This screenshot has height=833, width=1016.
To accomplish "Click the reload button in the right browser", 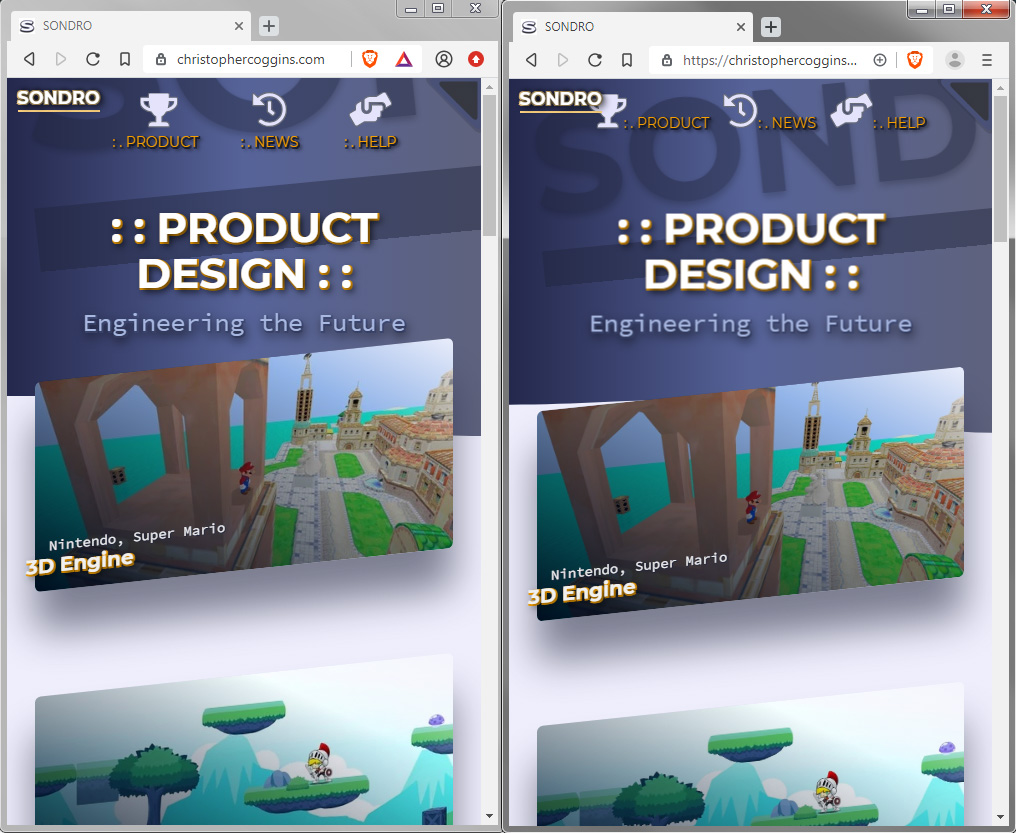I will pyautogui.click(x=595, y=60).
